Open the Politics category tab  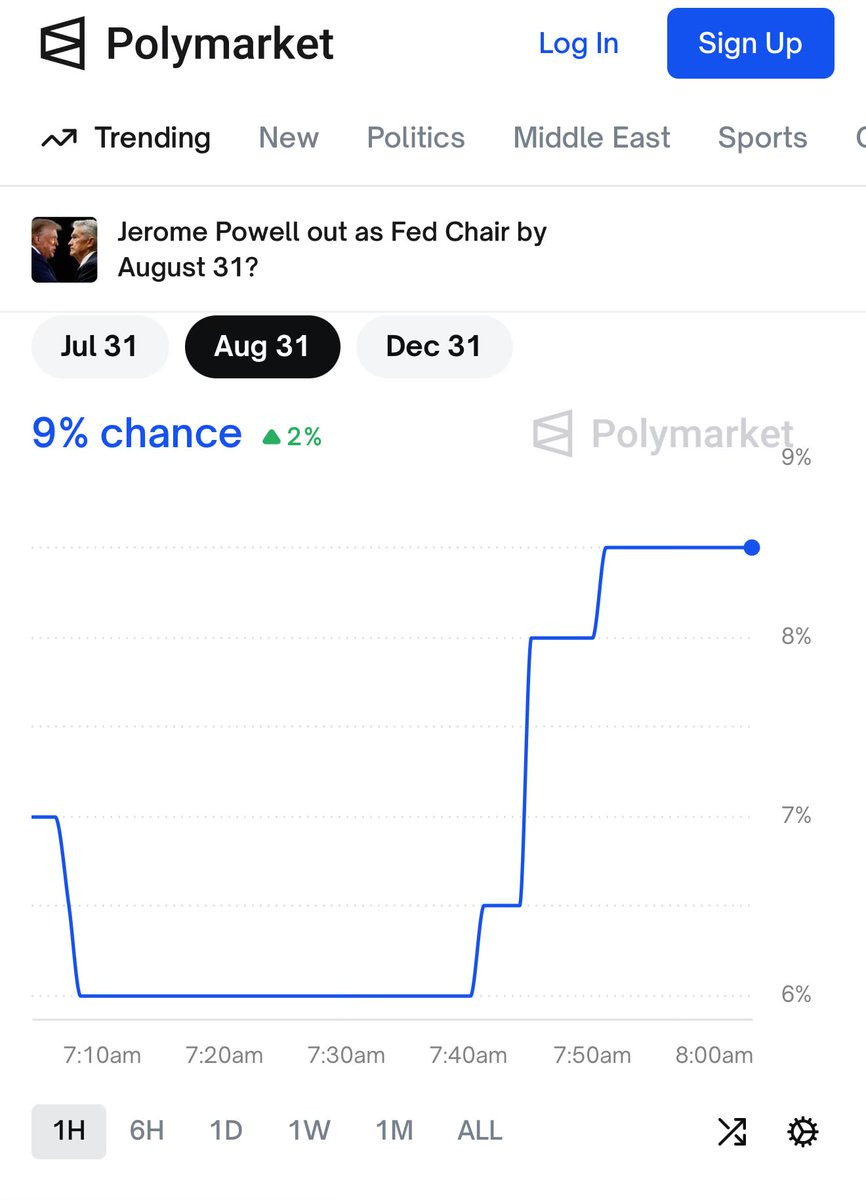(415, 138)
